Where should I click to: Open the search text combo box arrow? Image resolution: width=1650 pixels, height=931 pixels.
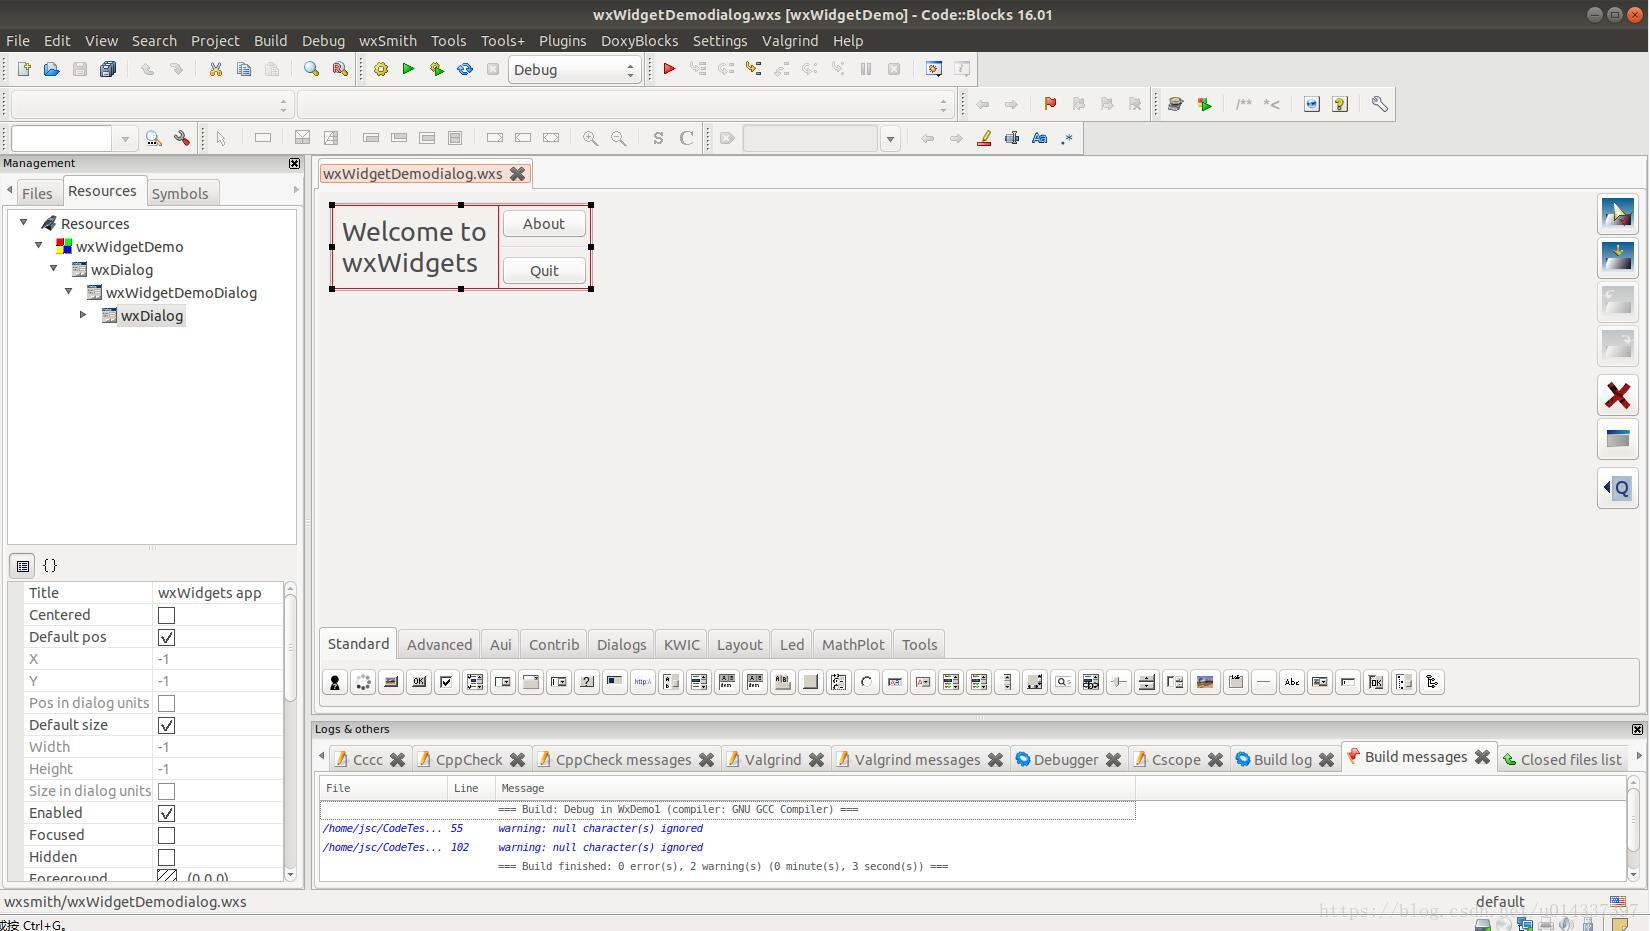point(125,139)
